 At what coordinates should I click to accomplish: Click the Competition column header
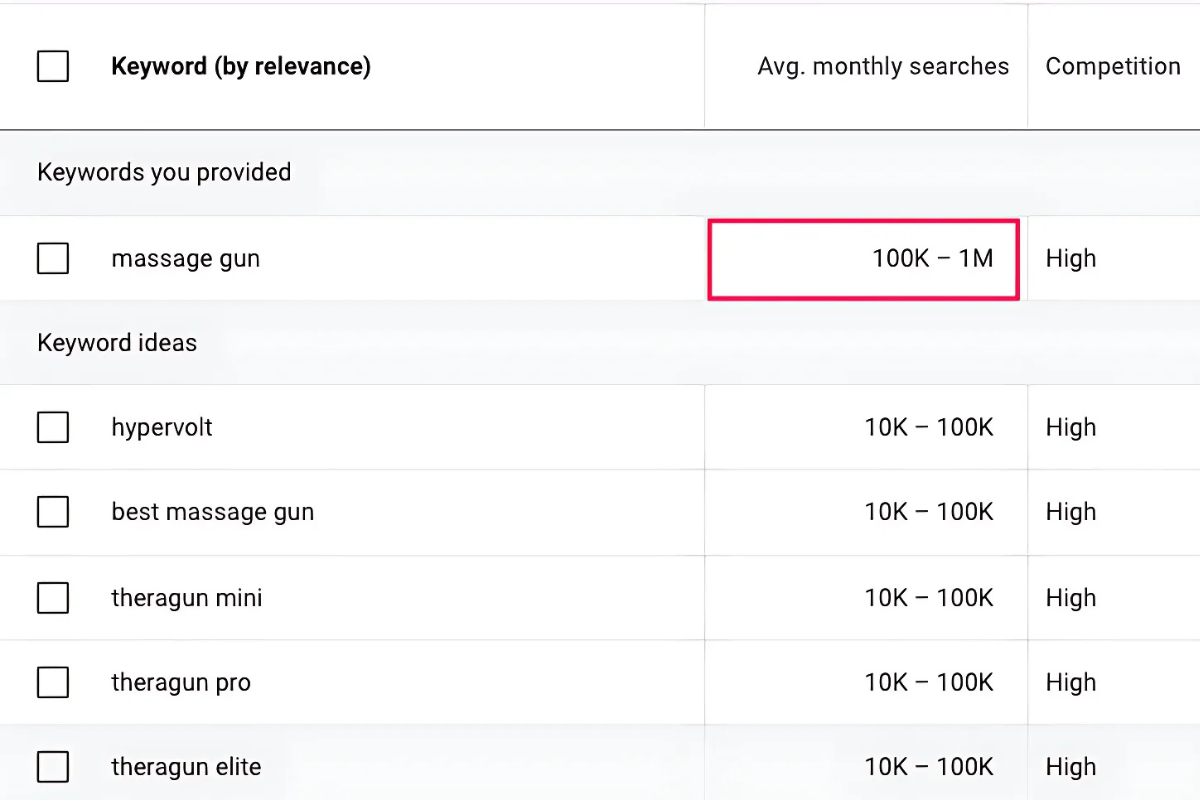point(1113,67)
